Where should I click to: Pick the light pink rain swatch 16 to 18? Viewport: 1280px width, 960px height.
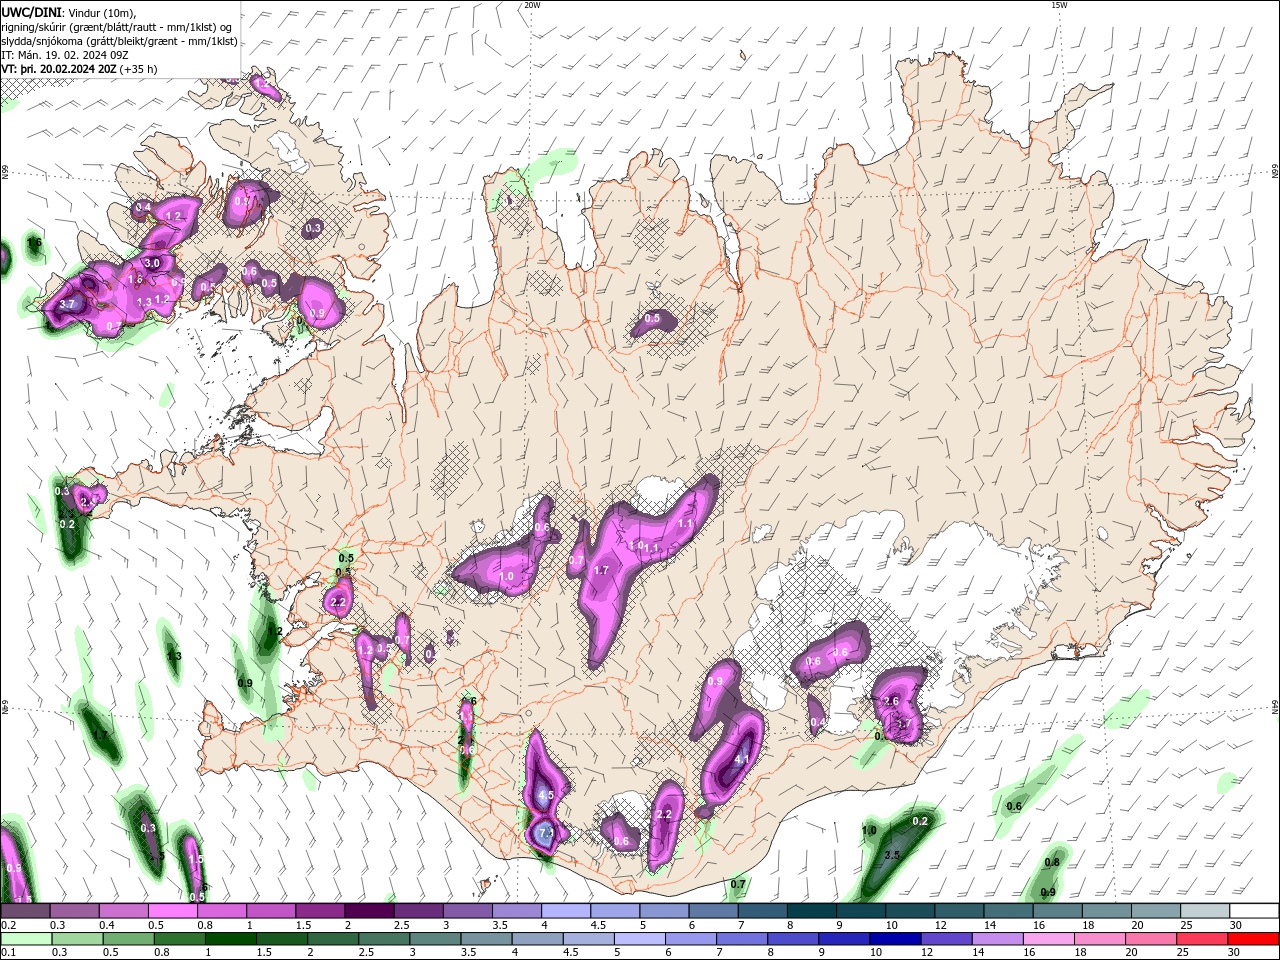pos(1048,939)
